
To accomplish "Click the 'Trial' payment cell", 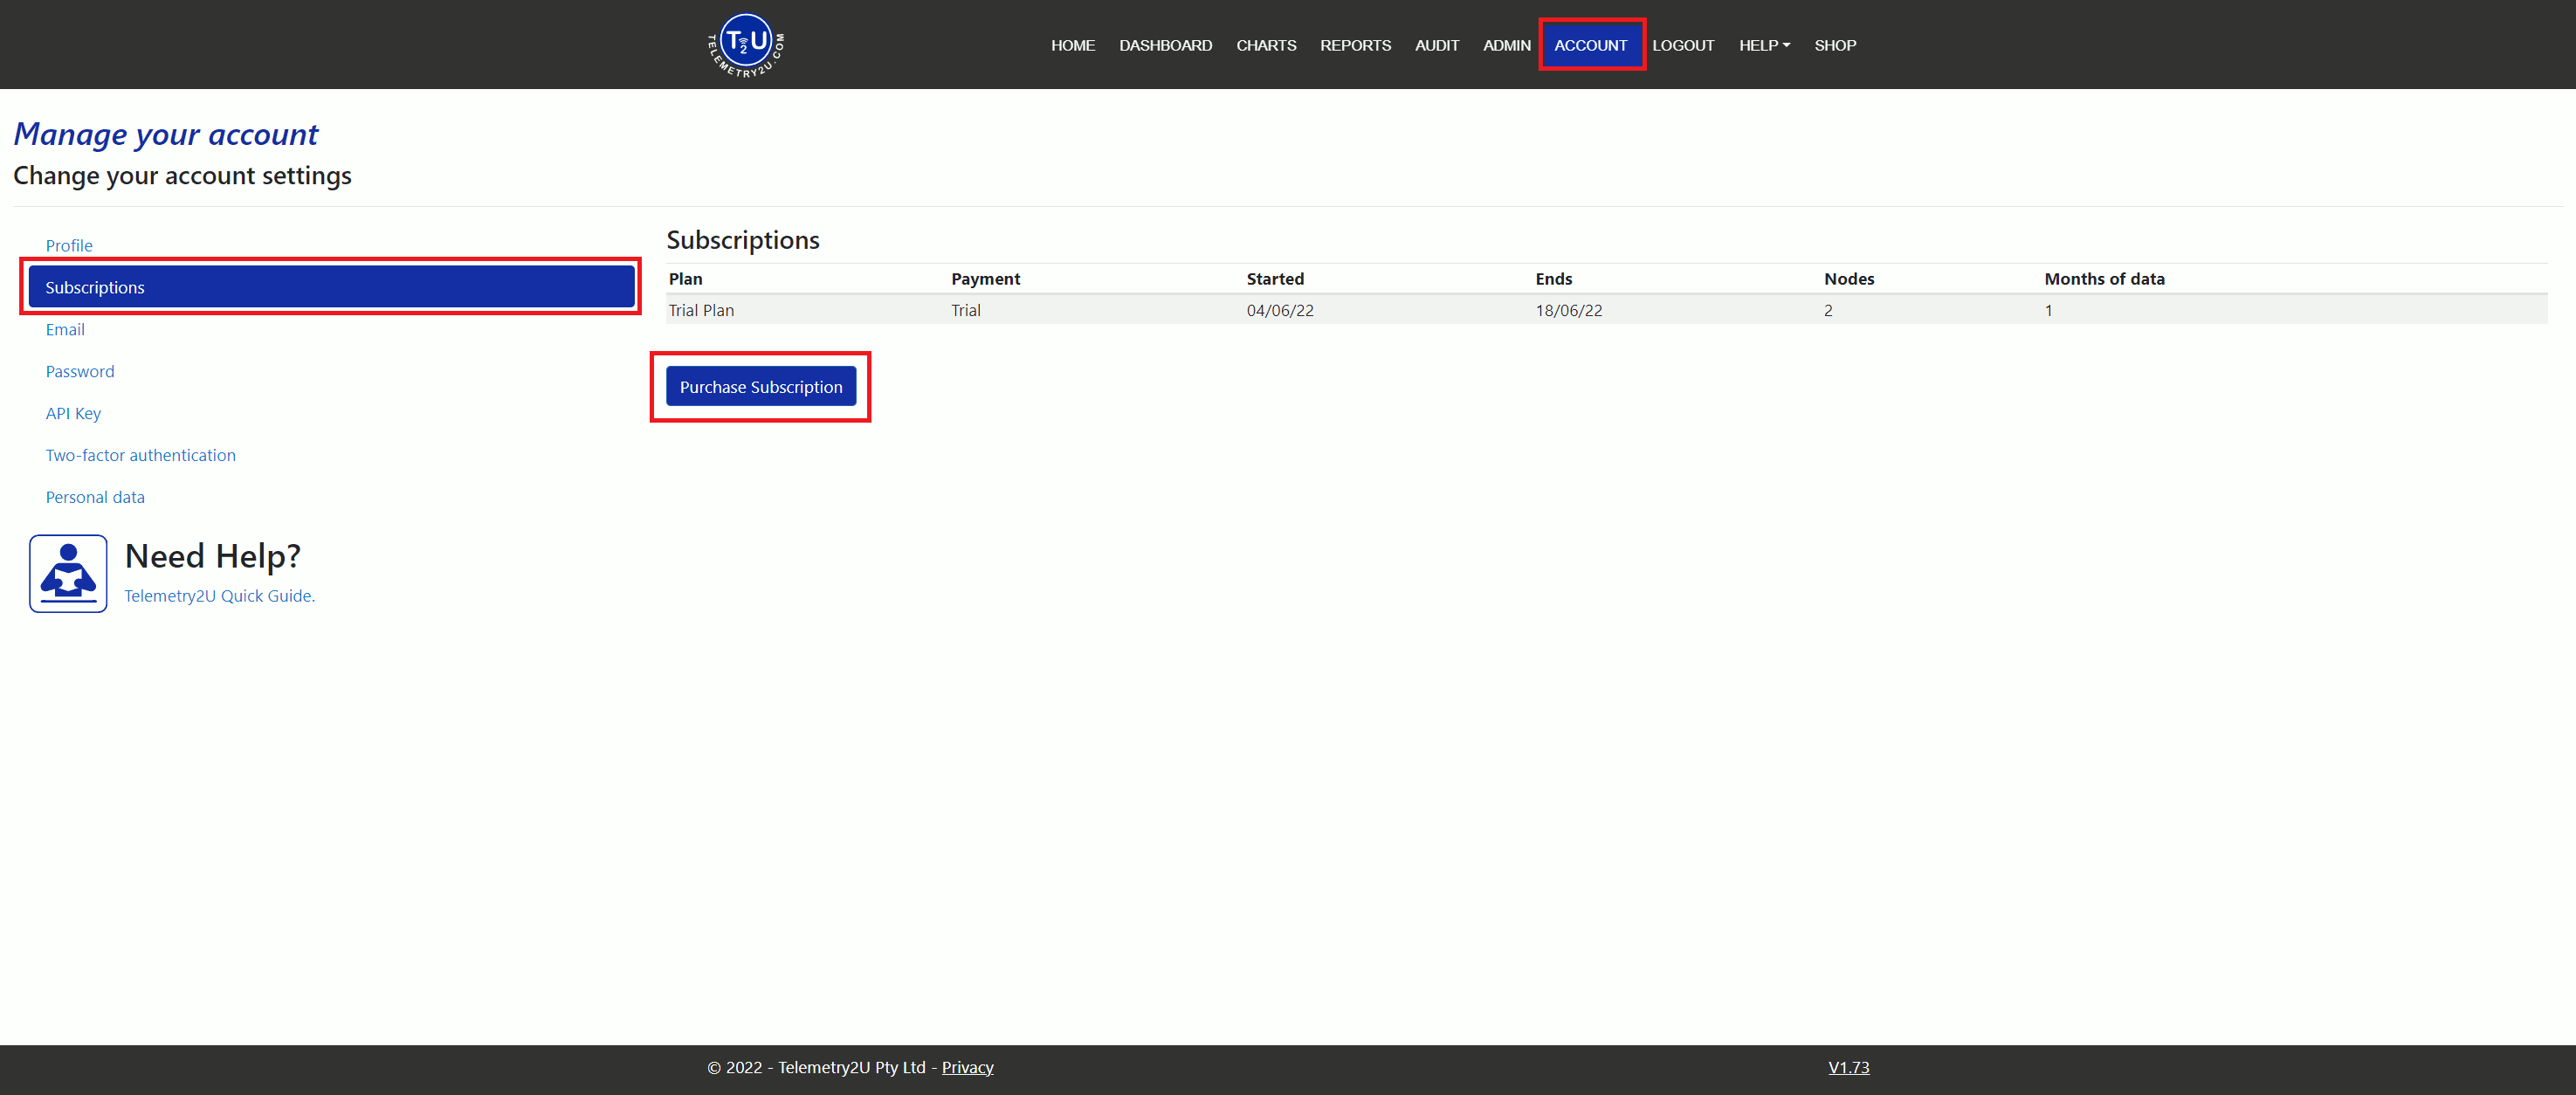I will (966, 310).
